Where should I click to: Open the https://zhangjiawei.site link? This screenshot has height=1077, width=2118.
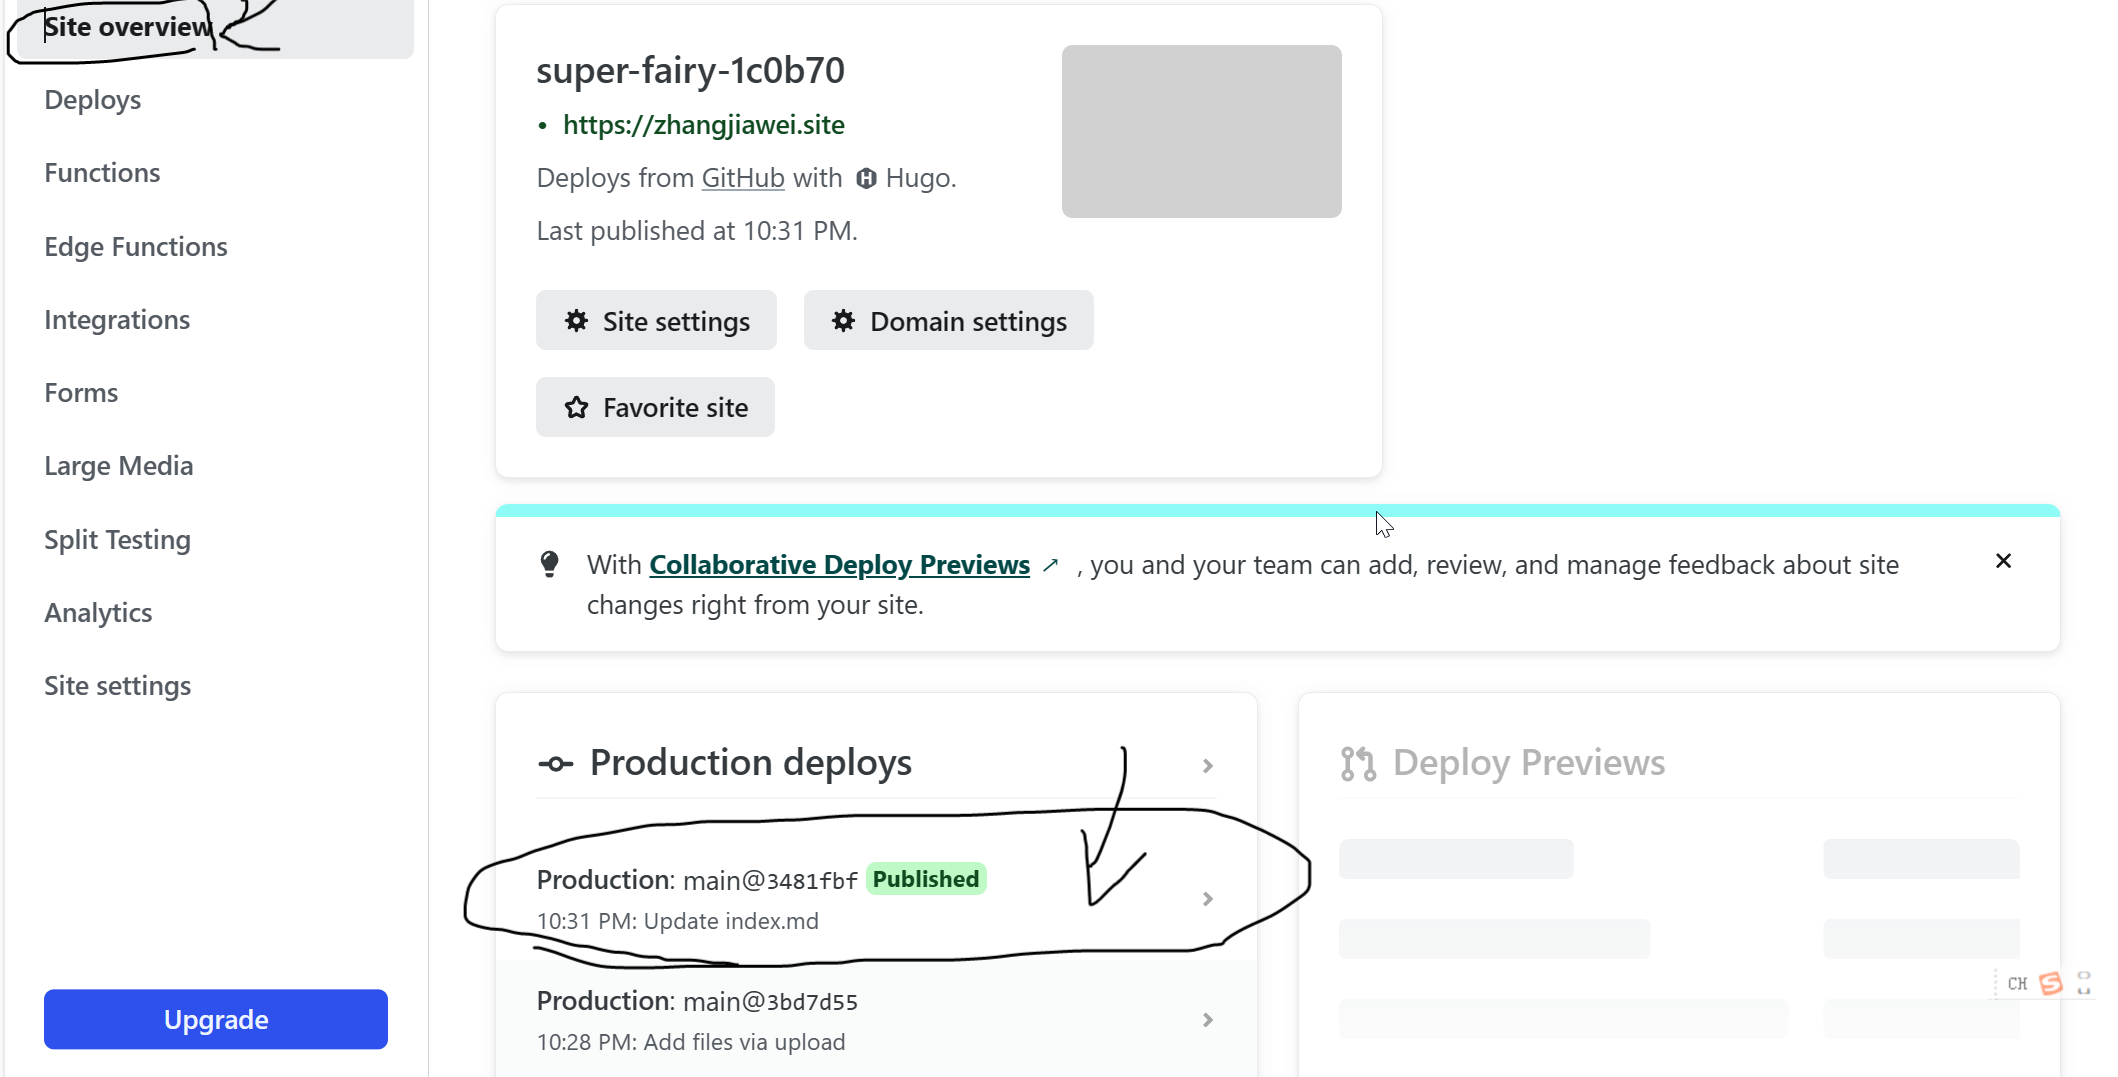(x=704, y=125)
